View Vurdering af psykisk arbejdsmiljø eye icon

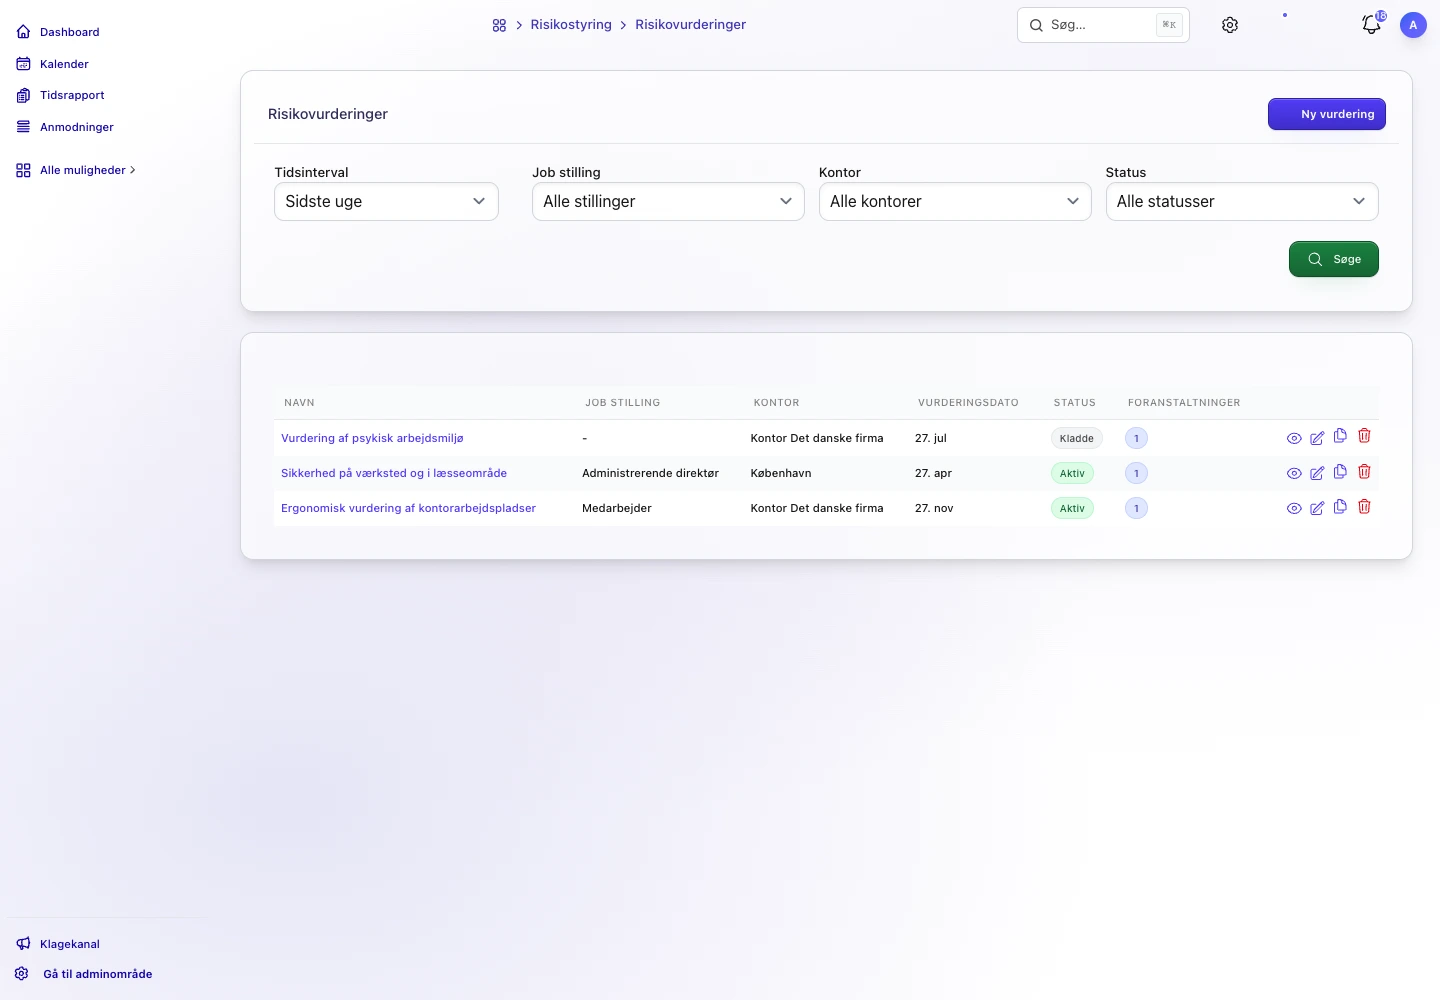point(1294,438)
